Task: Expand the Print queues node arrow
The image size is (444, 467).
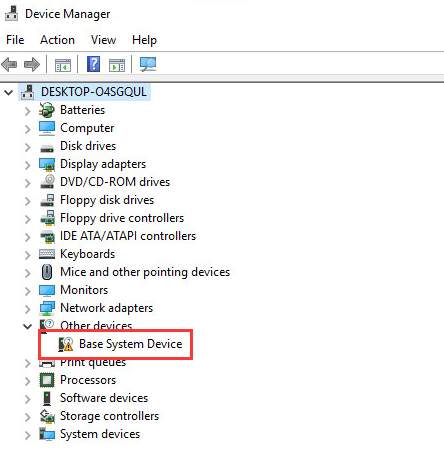Action: pyautogui.click(x=28, y=363)
